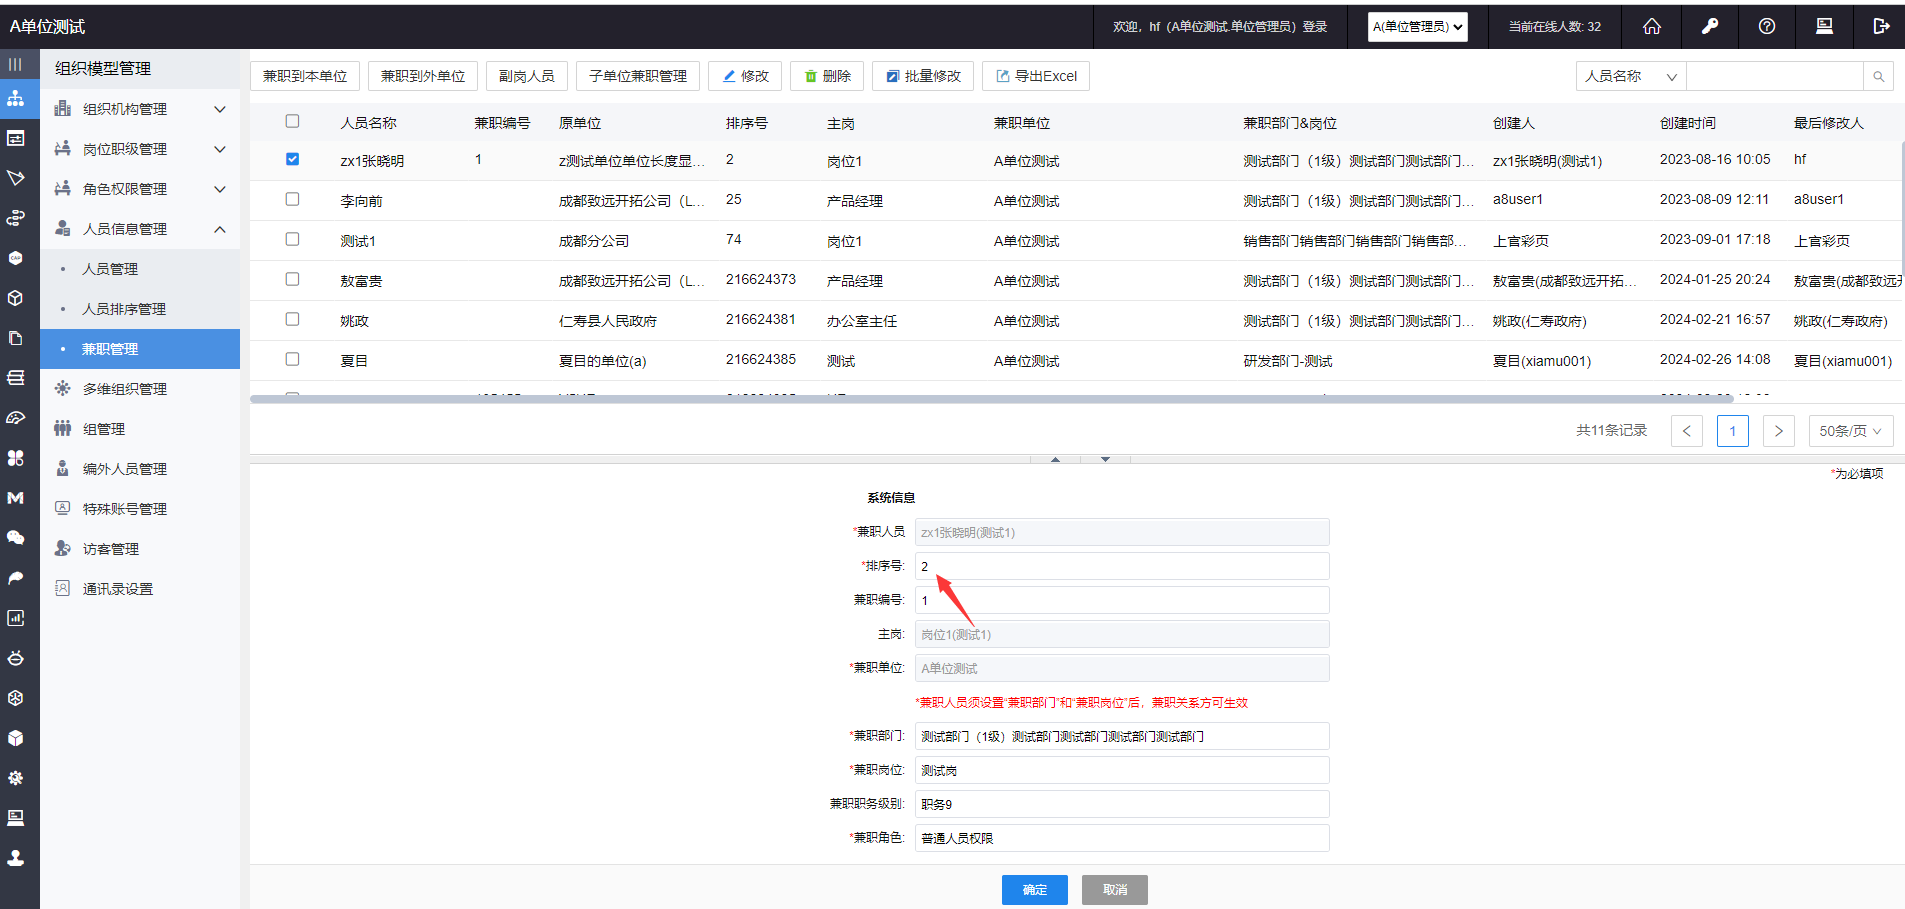Open the A(单位管理员) role dropdown

1417,27
